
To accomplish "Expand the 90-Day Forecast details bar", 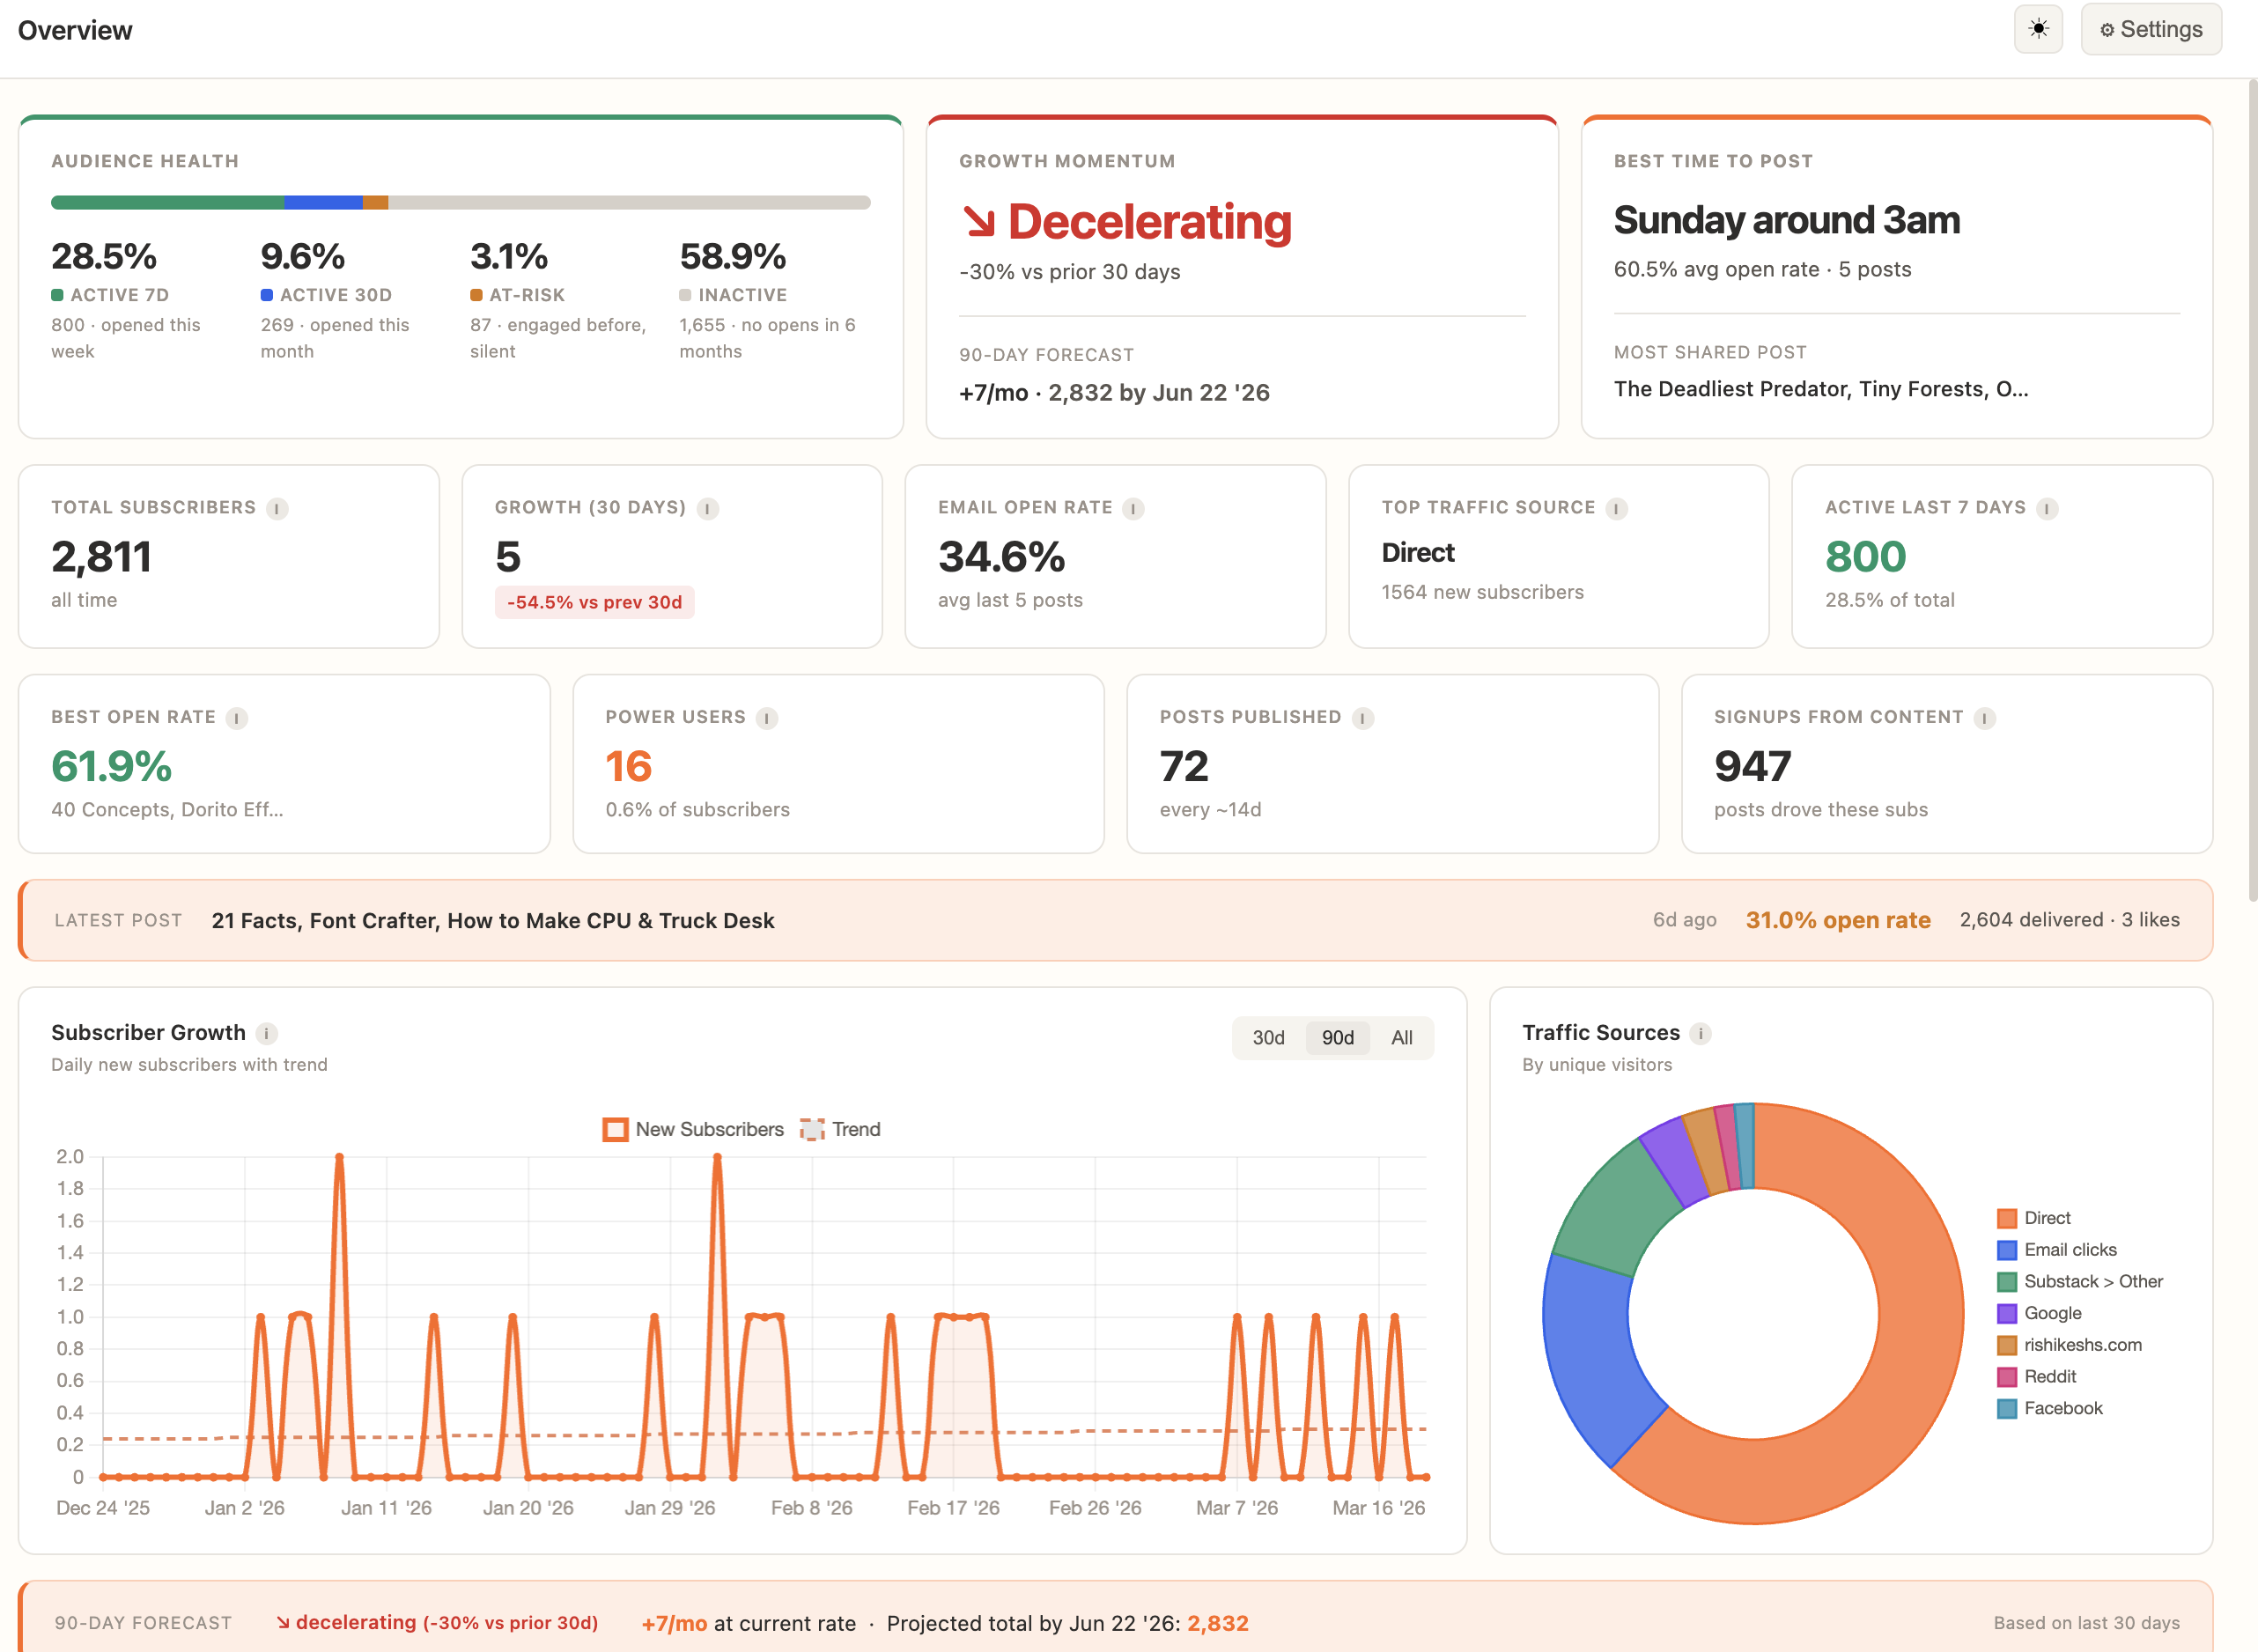I will click(1129, 1623).
